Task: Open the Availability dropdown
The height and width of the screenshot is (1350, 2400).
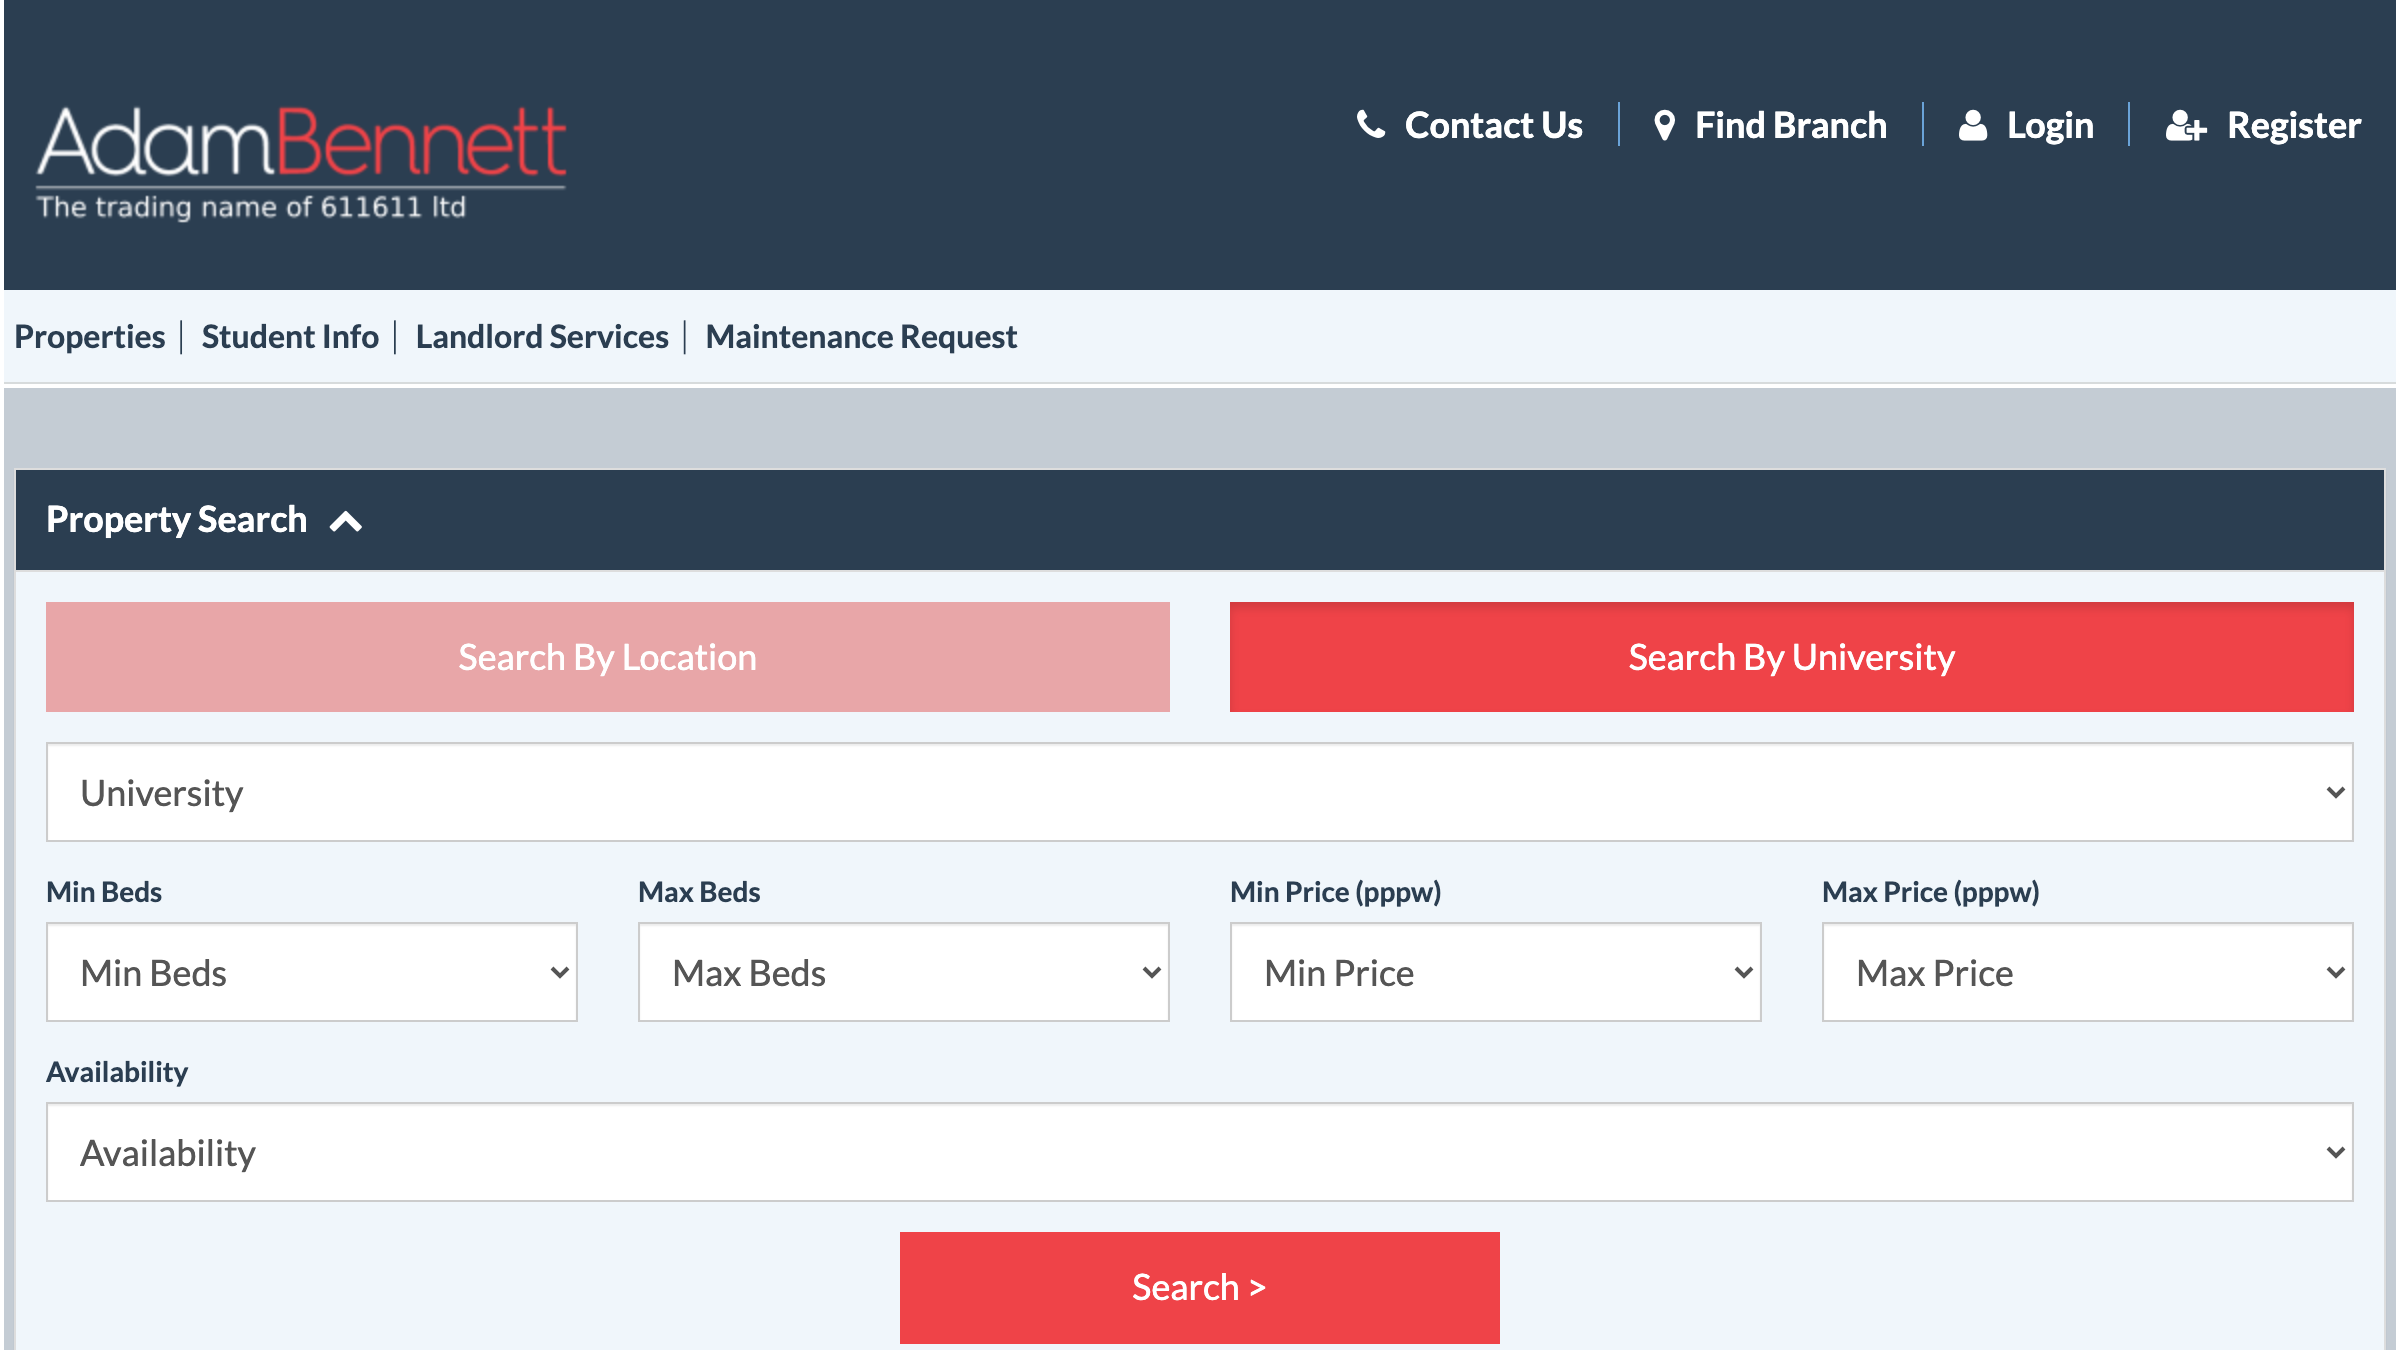Action: click(x=1200, y=1152)
